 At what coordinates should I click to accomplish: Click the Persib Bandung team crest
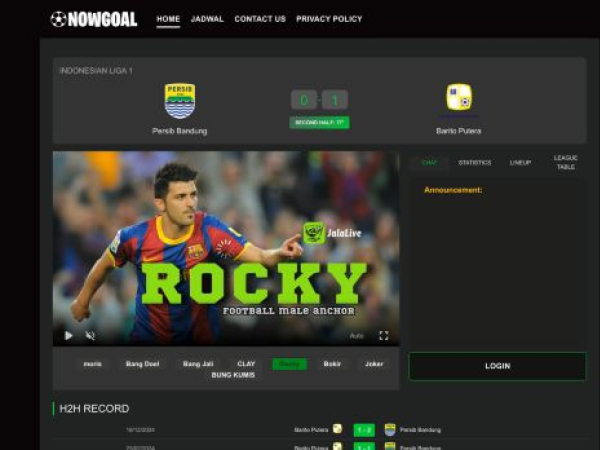pos(180,100)
